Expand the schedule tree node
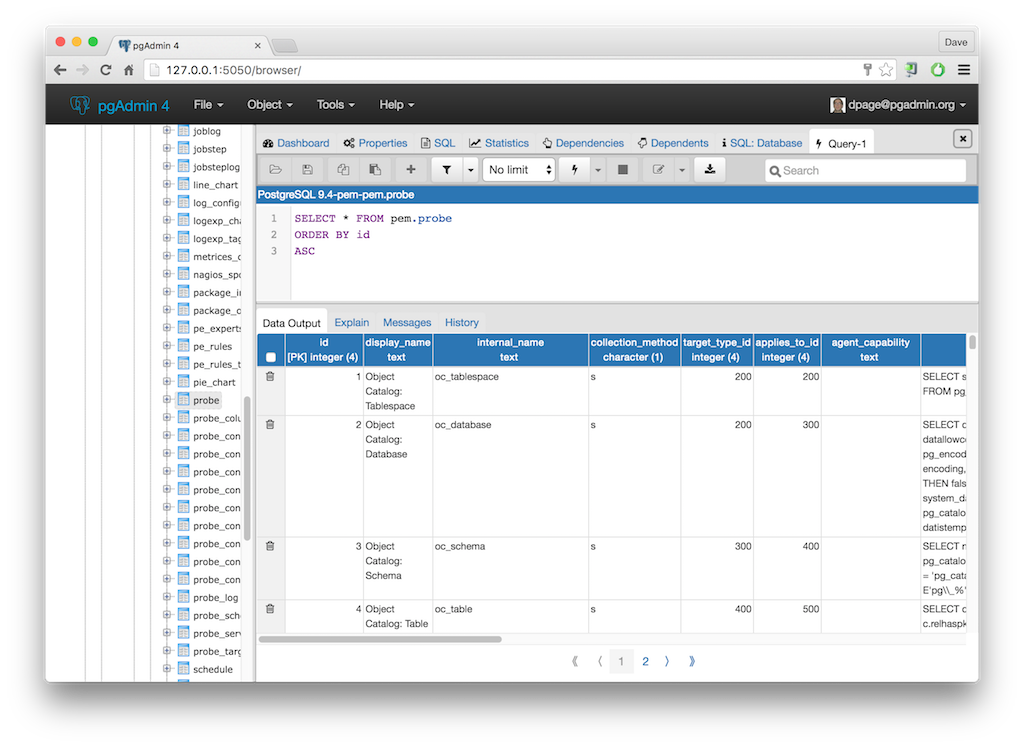 click(167, 669)
